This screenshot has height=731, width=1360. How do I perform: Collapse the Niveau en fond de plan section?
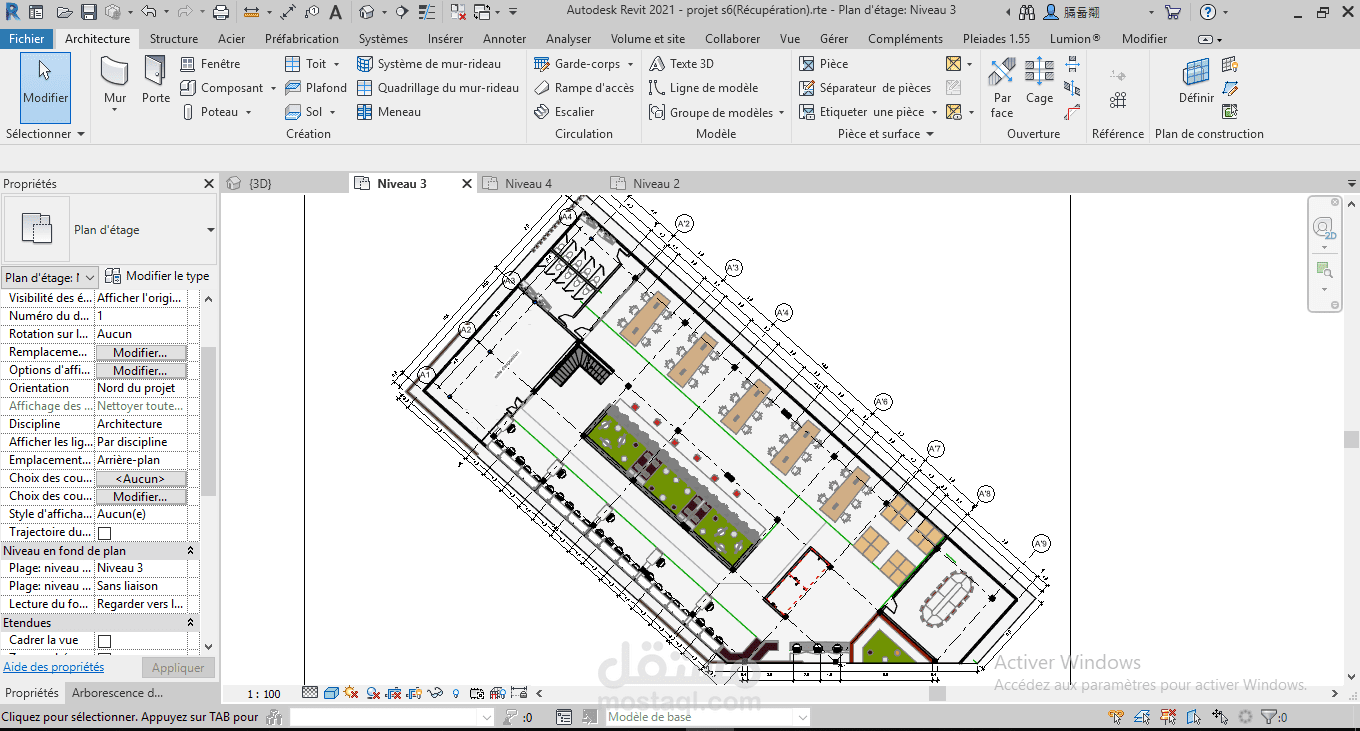click(191, 551)
